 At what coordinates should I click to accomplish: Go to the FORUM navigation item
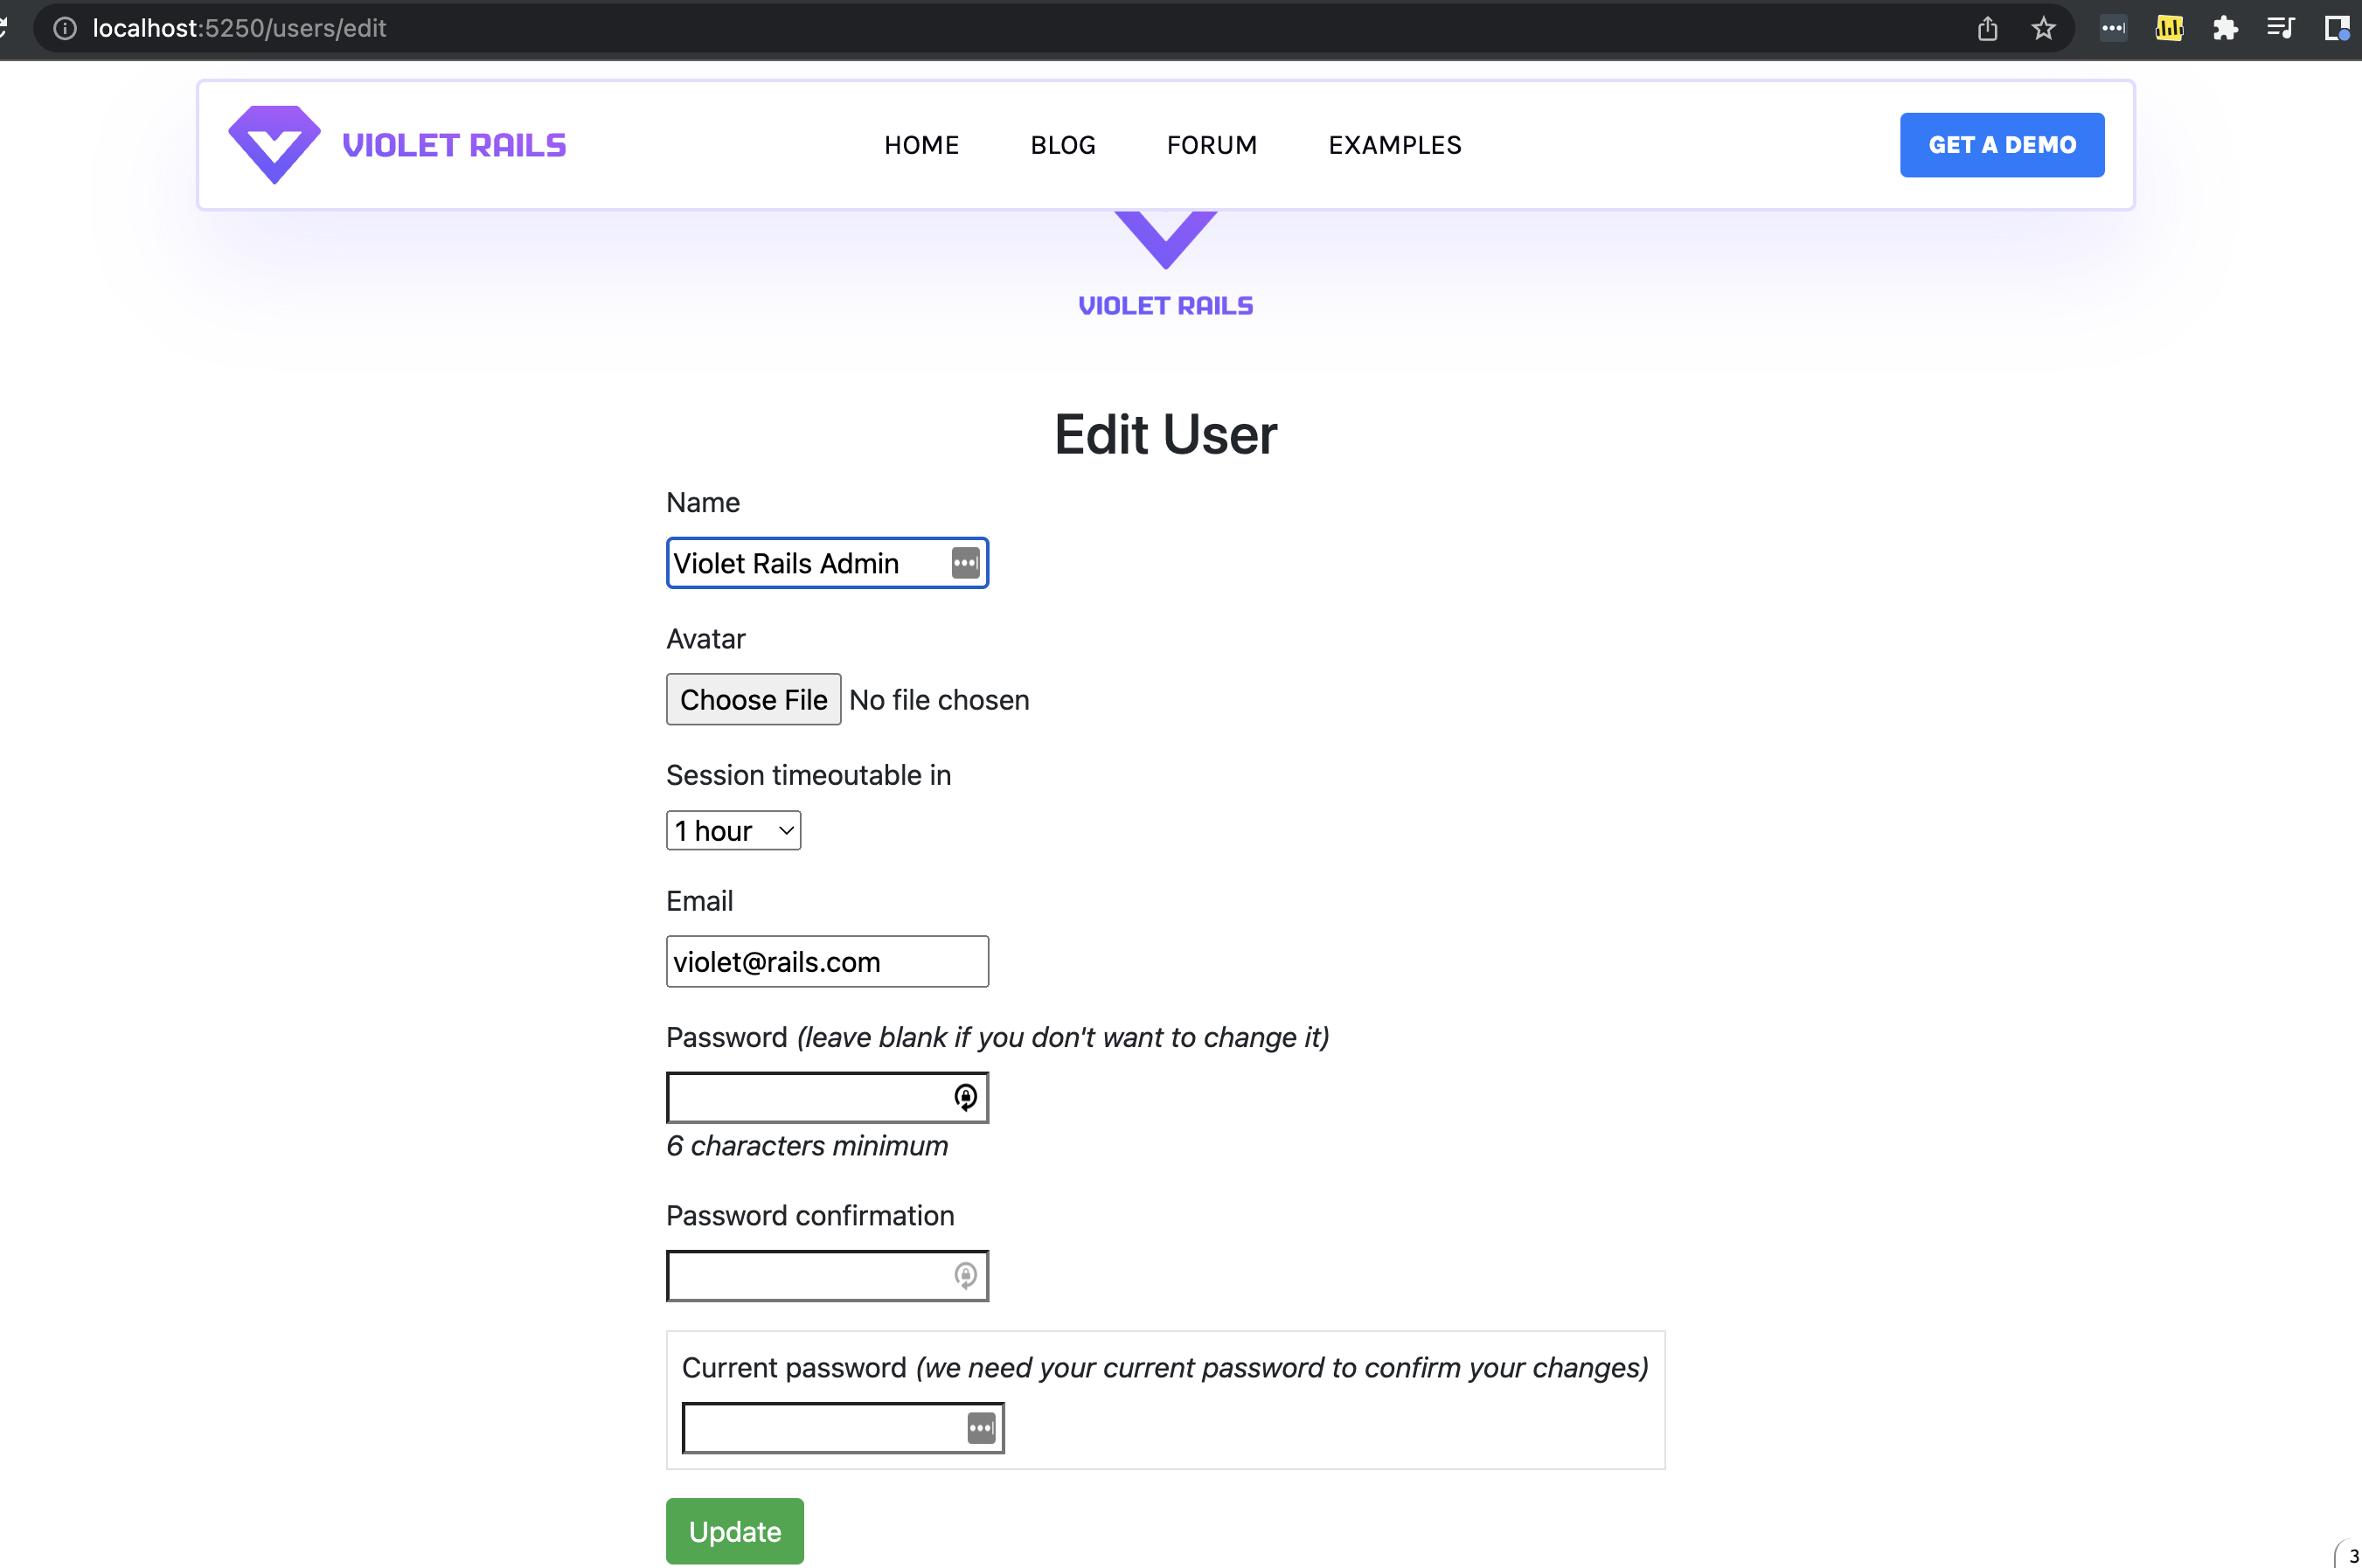coord(1211,145)
